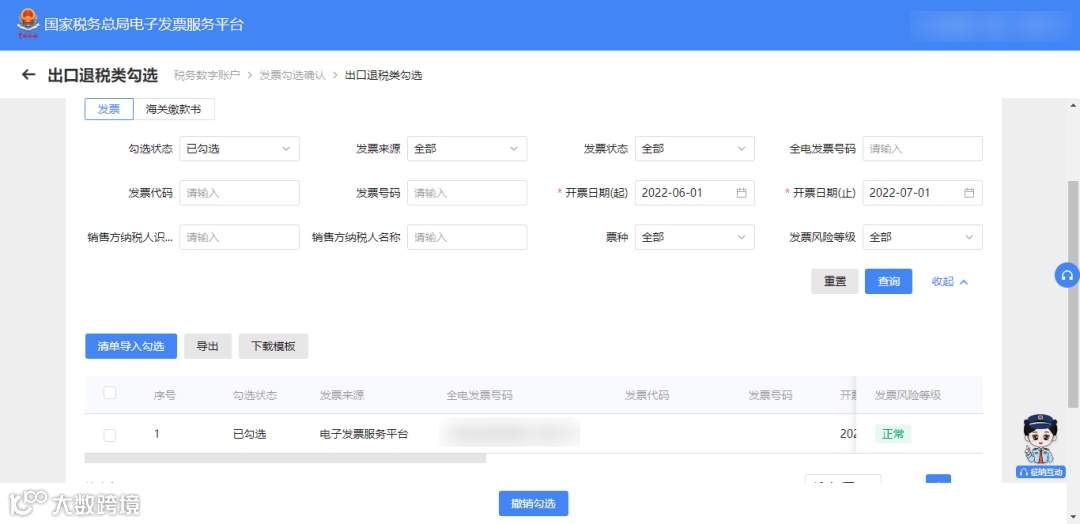Click the 已勾选 status cell in row 1
The width and height of the screenshot is (1080, 524).
(x=249, y=434)
